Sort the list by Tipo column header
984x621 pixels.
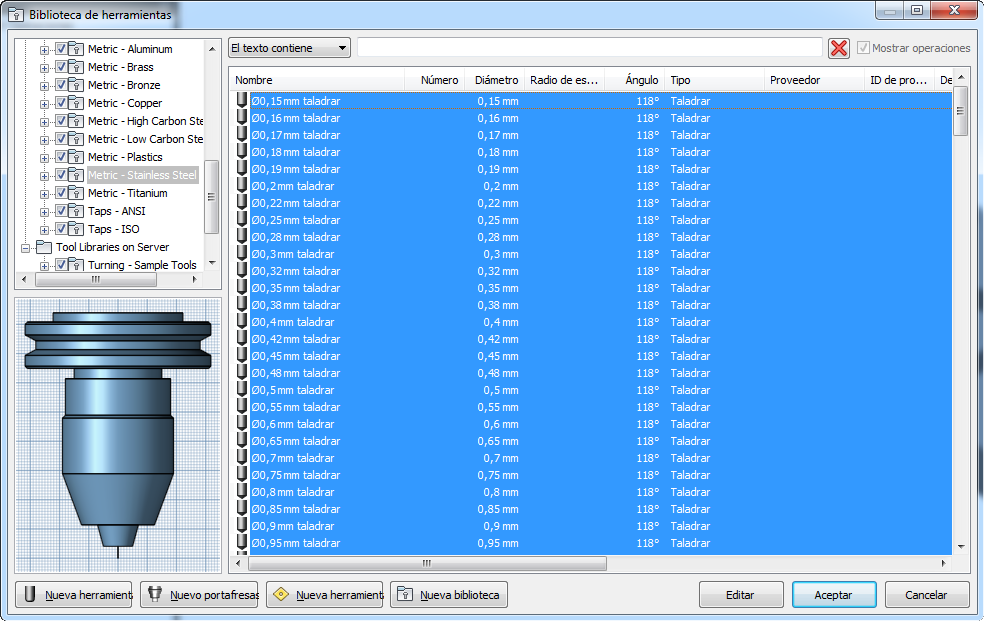pos(714,80)
